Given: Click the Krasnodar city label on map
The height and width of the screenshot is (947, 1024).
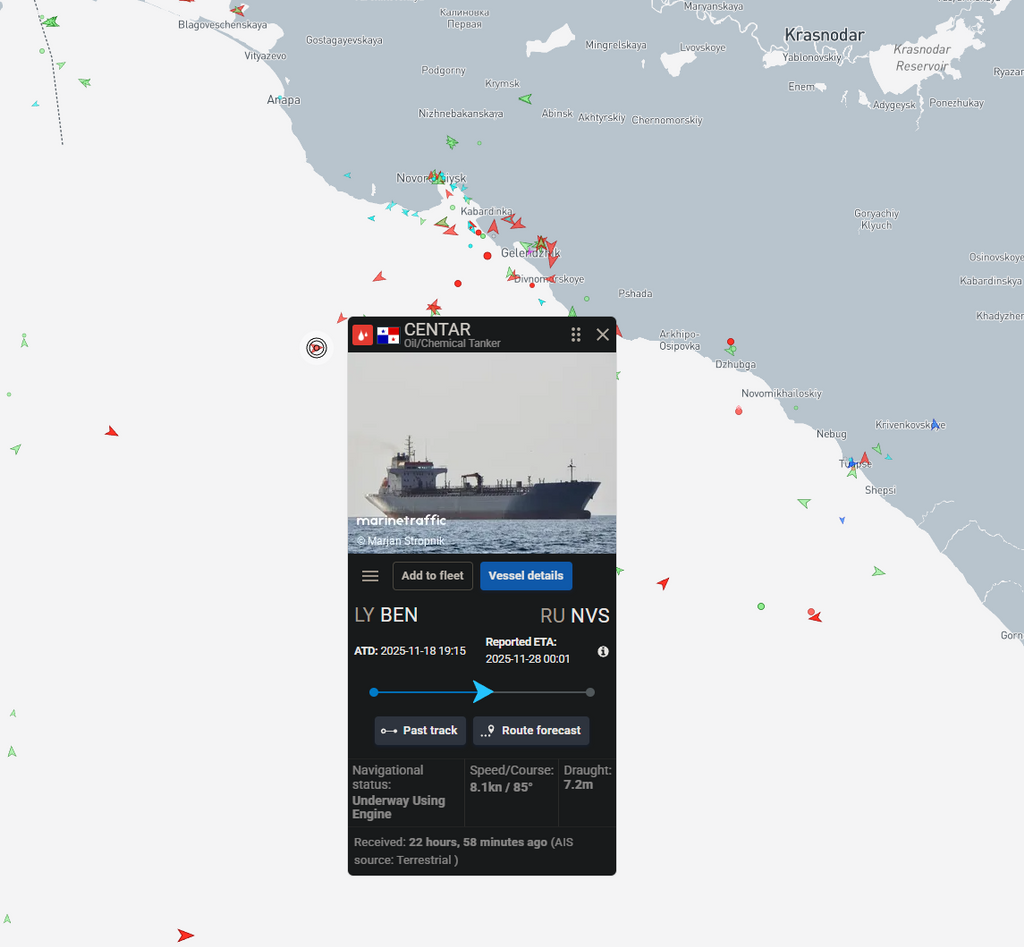Looking at the screenshot, I should [824, 35].
